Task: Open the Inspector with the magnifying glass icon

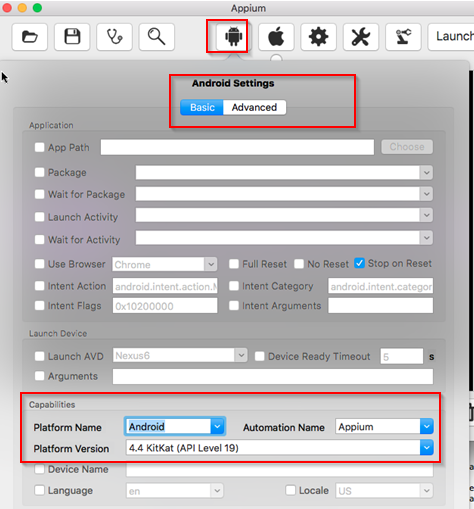Action: (157, 37)
